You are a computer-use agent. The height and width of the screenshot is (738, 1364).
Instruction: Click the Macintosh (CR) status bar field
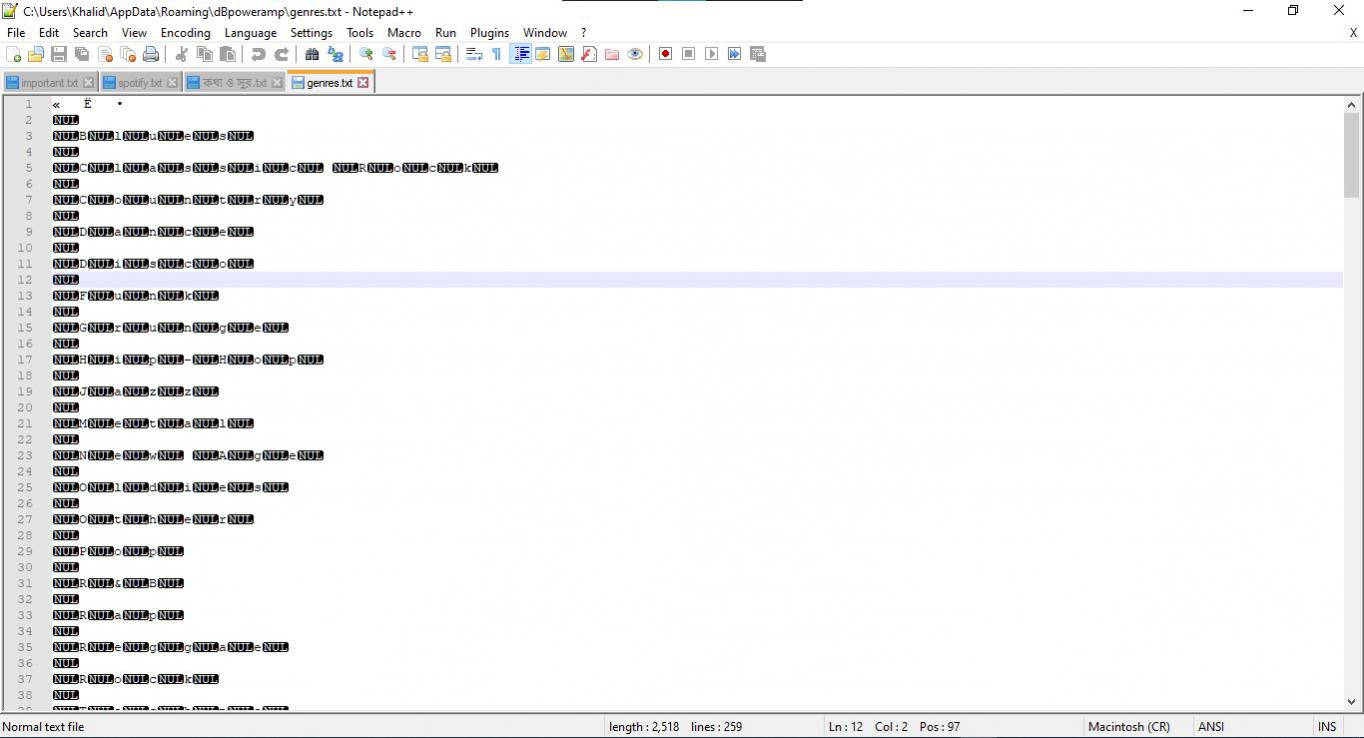point(1128,727)
